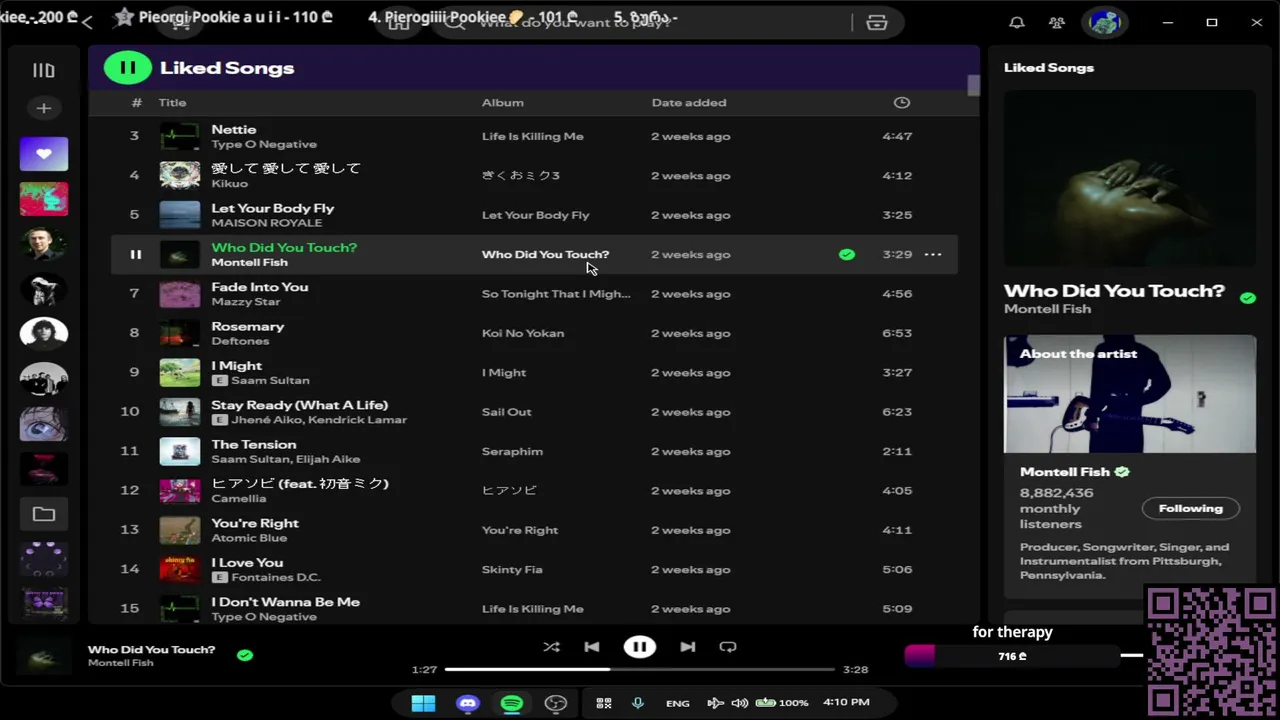Open the album link Sail Out

pyautogui.click(x=507, y=412)
